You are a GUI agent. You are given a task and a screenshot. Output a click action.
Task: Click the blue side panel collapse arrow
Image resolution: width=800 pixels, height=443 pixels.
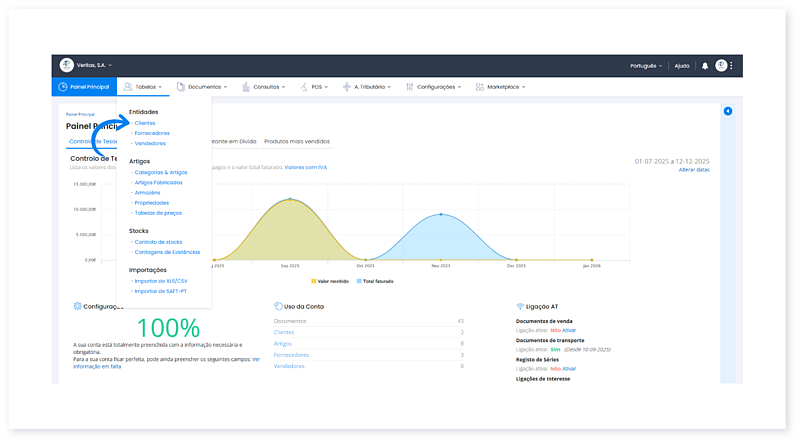(728, 111)
